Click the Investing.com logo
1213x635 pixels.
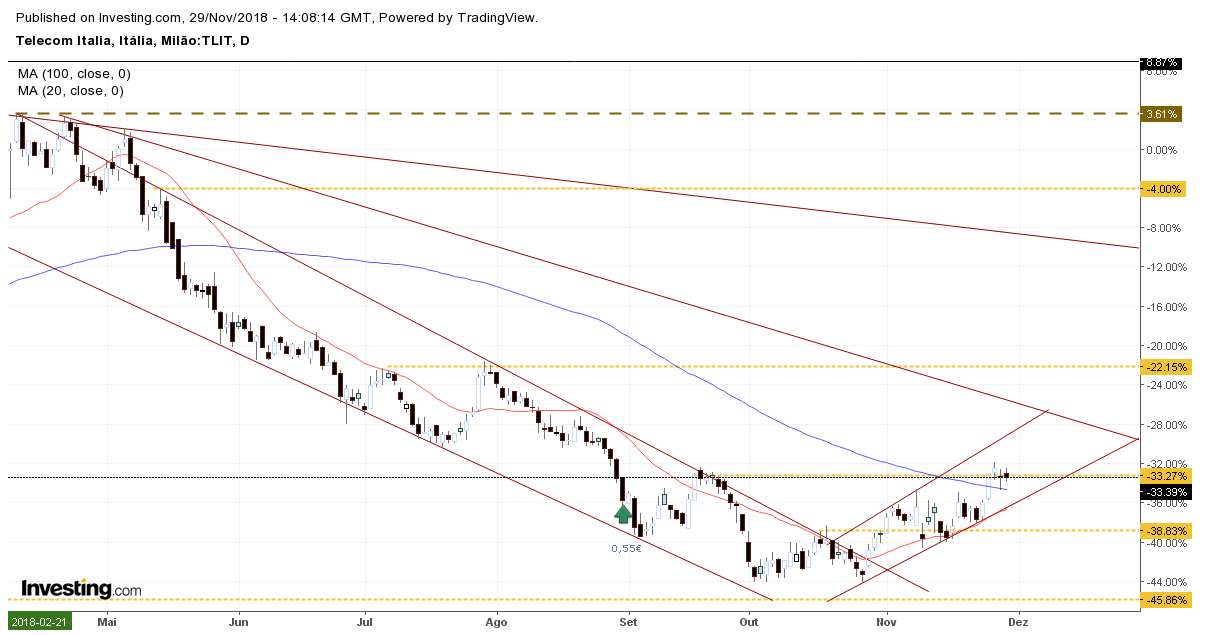tap(81, 588)
